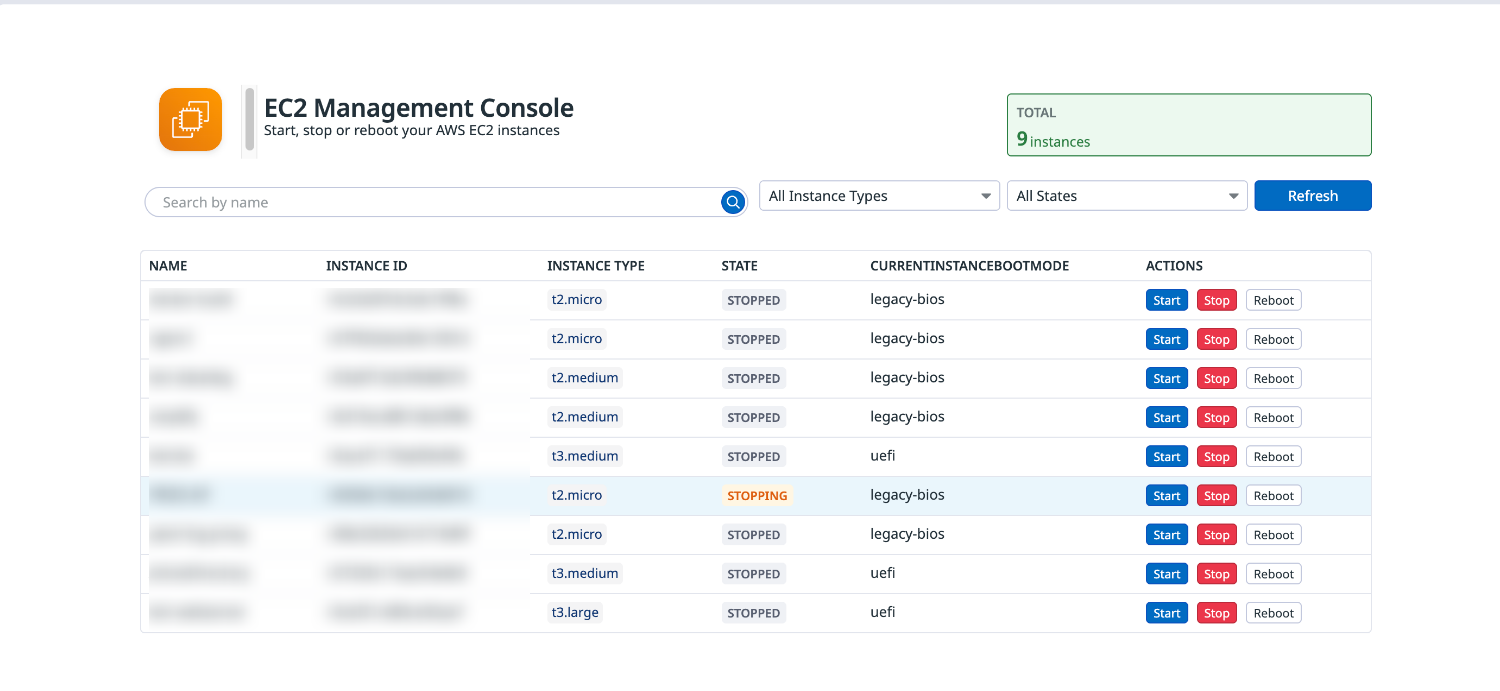
Task: Click the Refresh button
Action: (x=1313, y=196)
